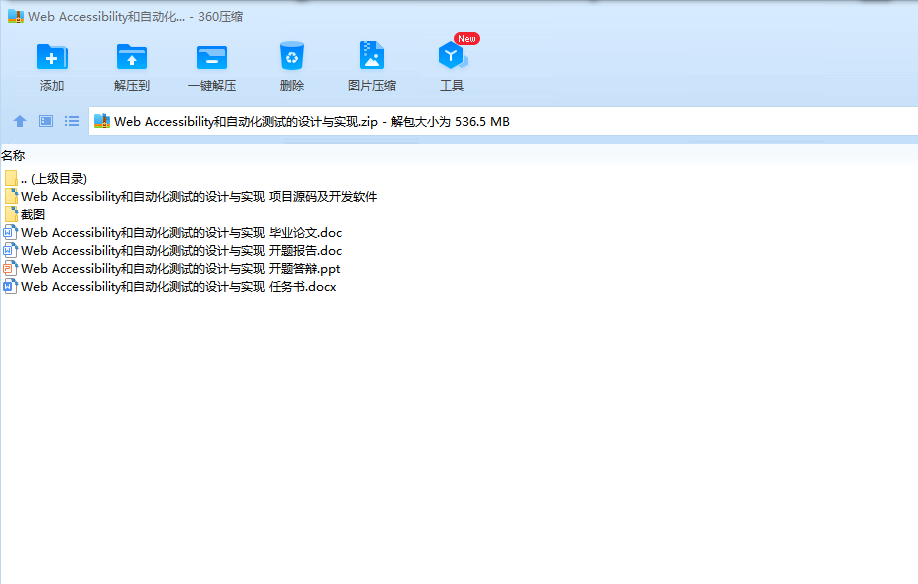The image size is (918, 584).
Task: Click the New badge on 工具
Action: [467, 39]
